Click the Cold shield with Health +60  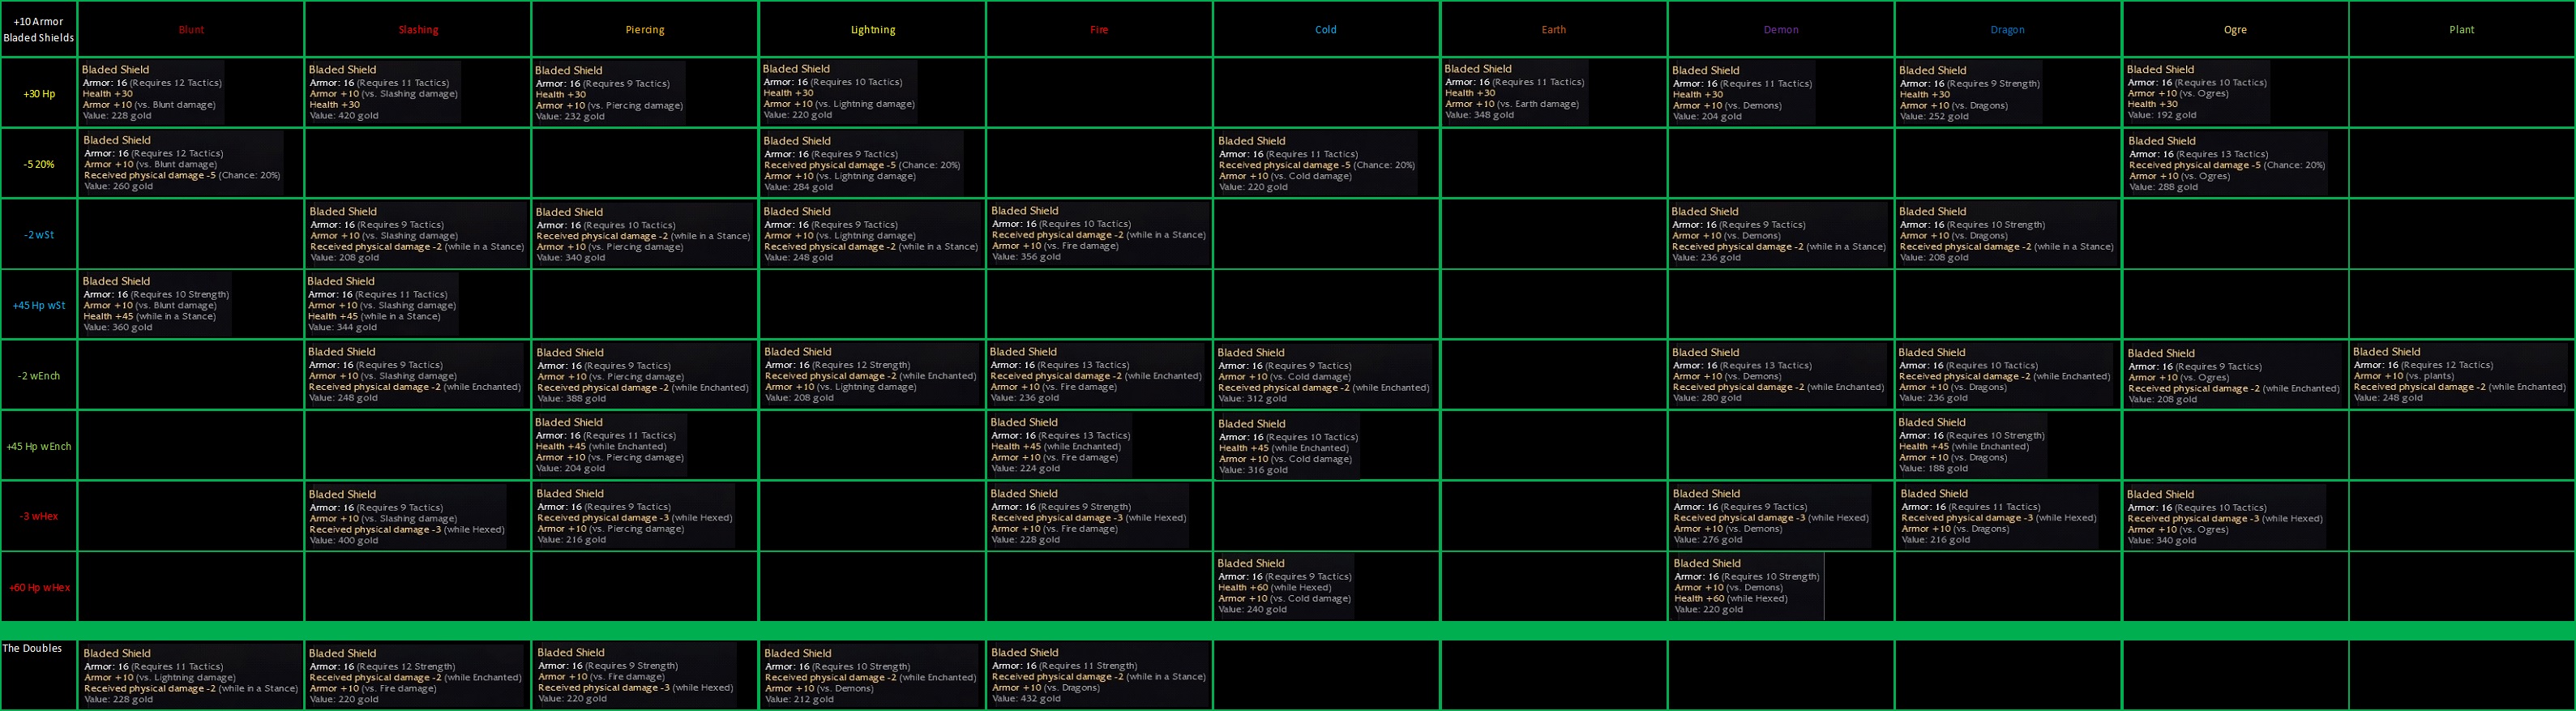click(1284, 587)
